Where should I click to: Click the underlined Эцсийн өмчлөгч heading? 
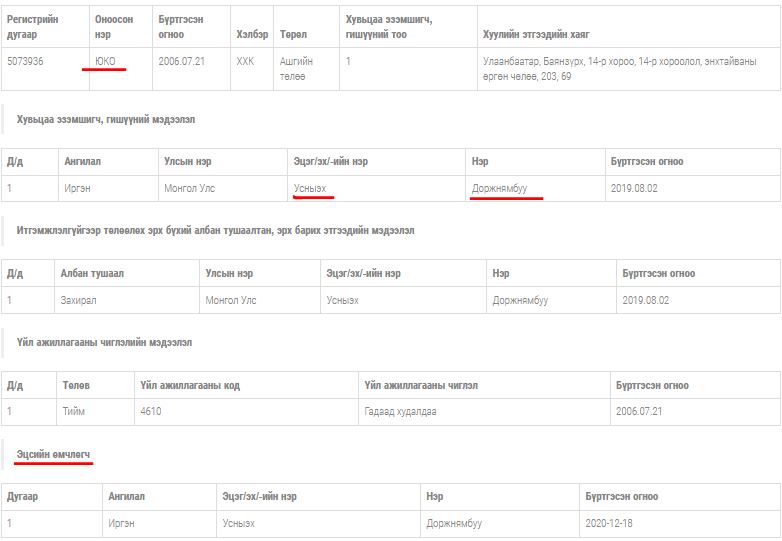tap(54, 455)
